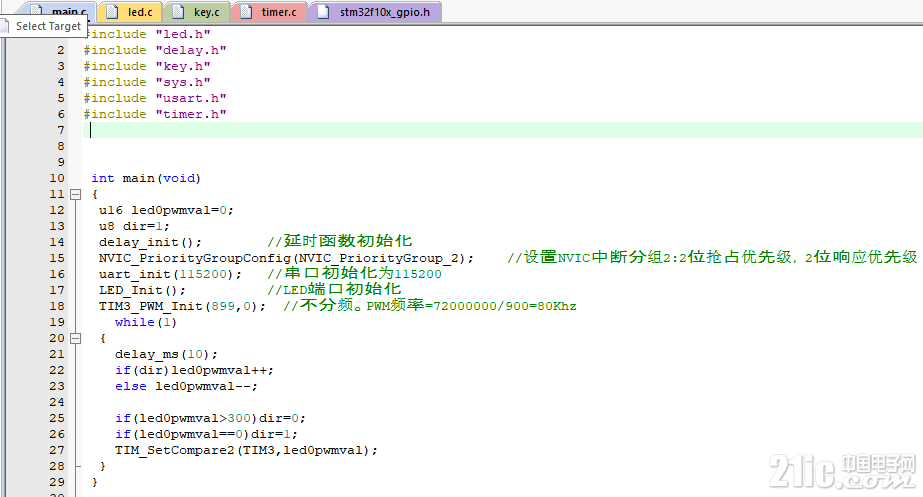Image resolution: width=923 pixels, height=497 pixels.
Task: Click on delay_init(); call
Action: [x=150, y=242]
